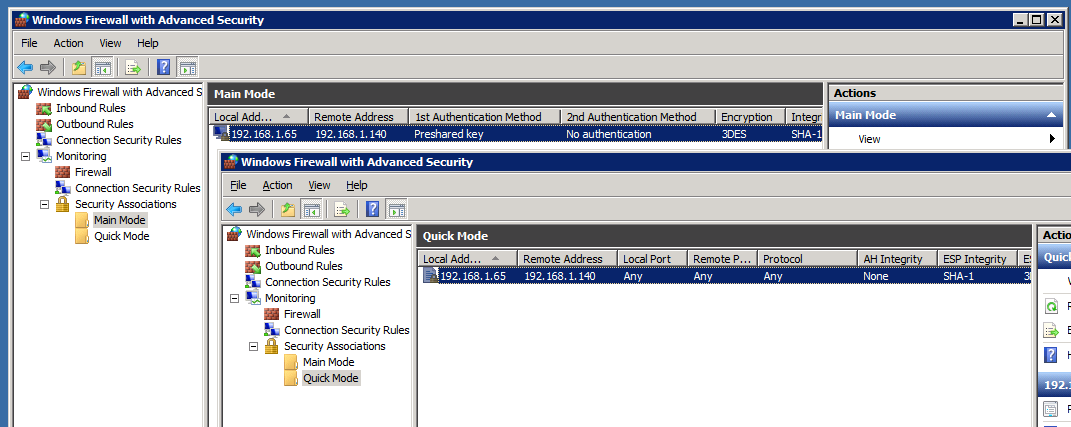This screenshot has height=427, width=1071.
Task: Click Protocol column header in Quick Mode
Action: click(x=807, y=259)
